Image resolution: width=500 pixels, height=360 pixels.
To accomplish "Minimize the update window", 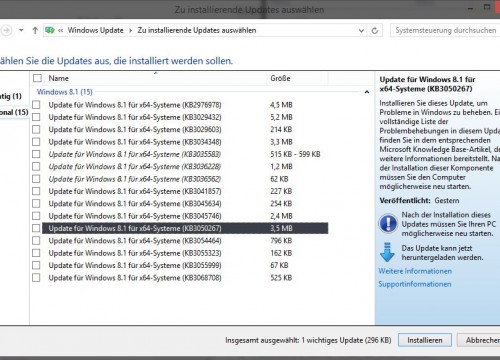I will [470, 8].
